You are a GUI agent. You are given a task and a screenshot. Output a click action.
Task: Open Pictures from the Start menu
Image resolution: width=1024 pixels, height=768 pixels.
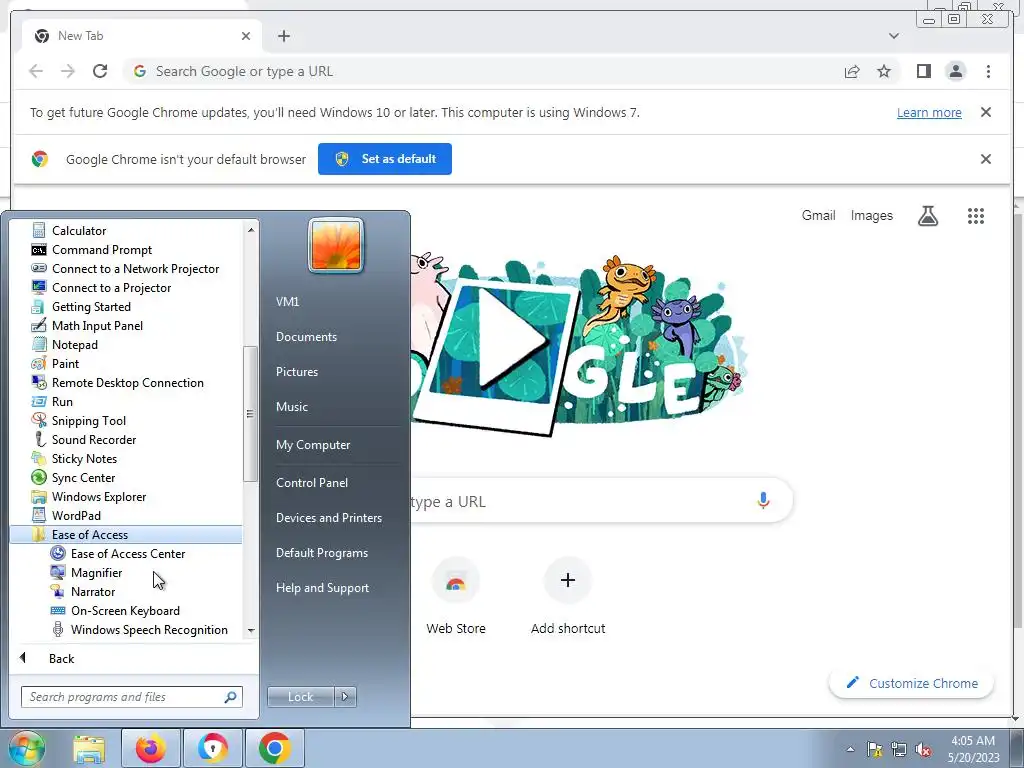pos(296,371)
